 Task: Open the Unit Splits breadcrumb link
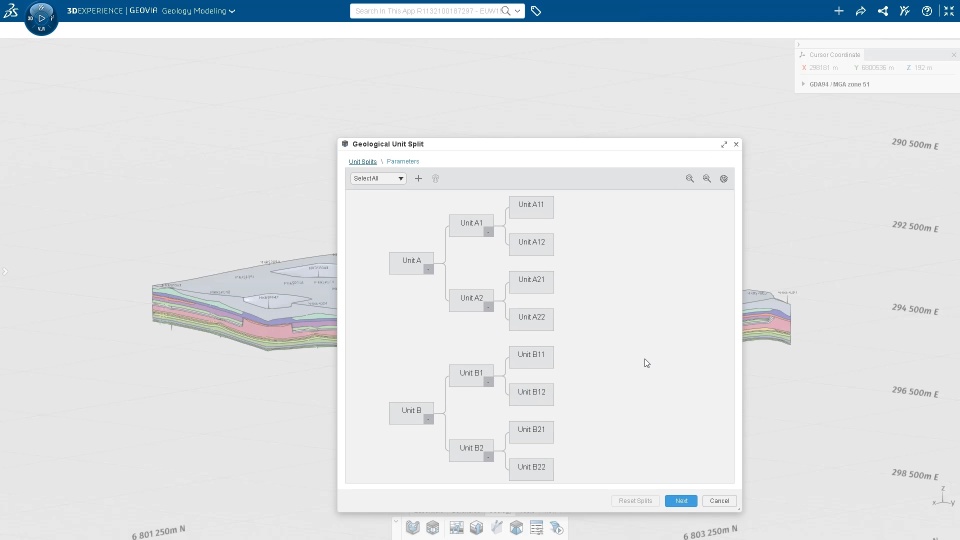point(362,162)
